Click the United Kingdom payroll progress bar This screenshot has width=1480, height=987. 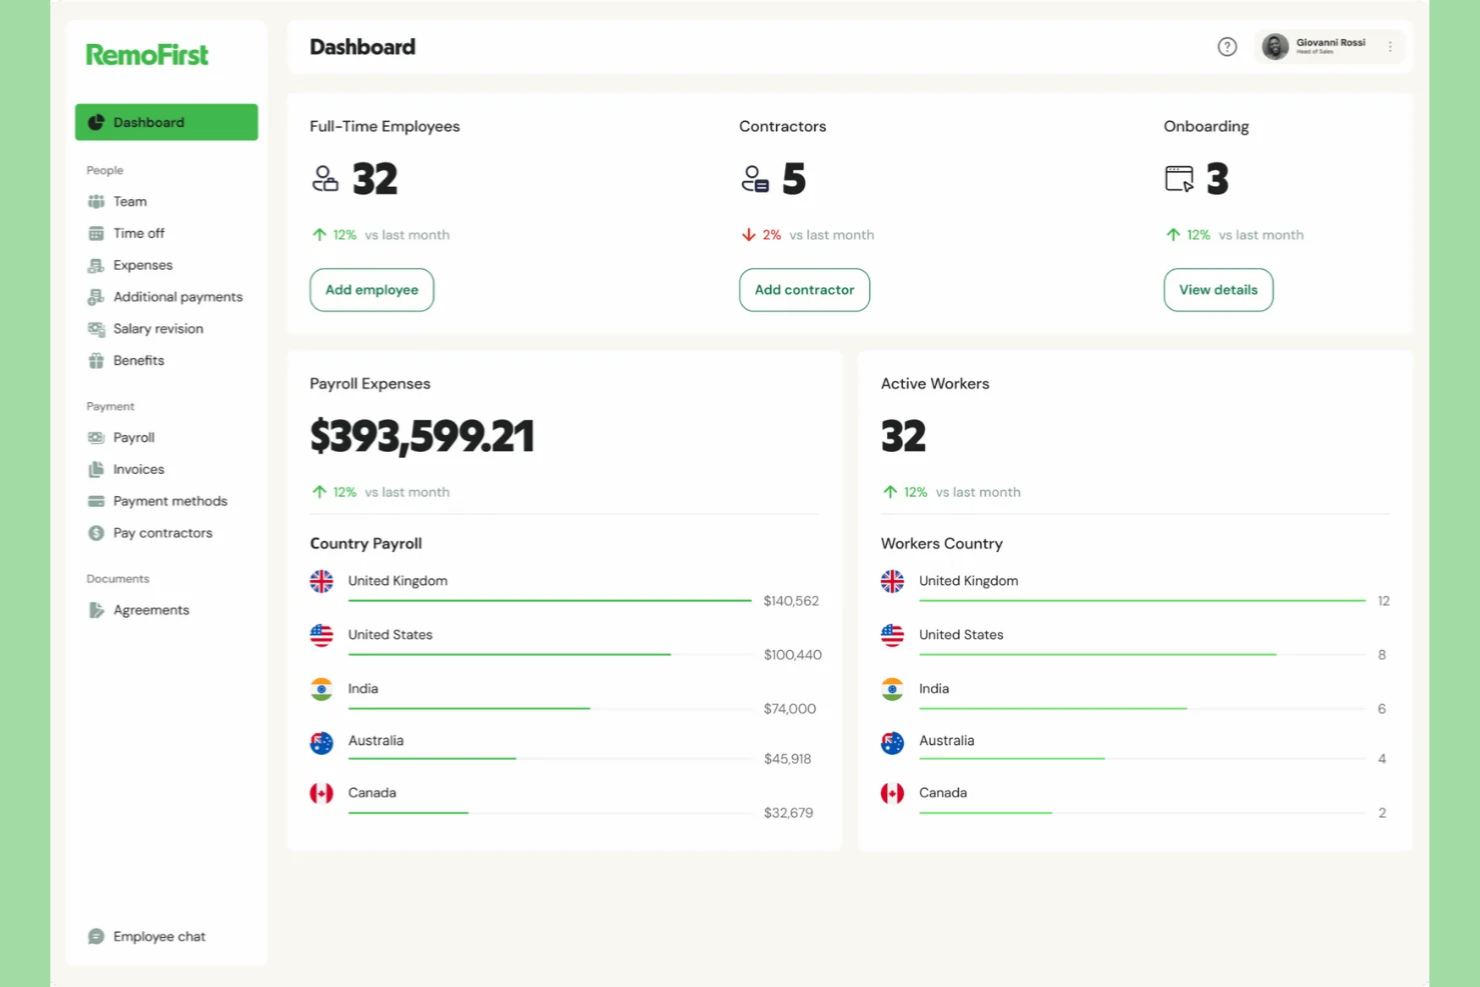tap(550, 600)
